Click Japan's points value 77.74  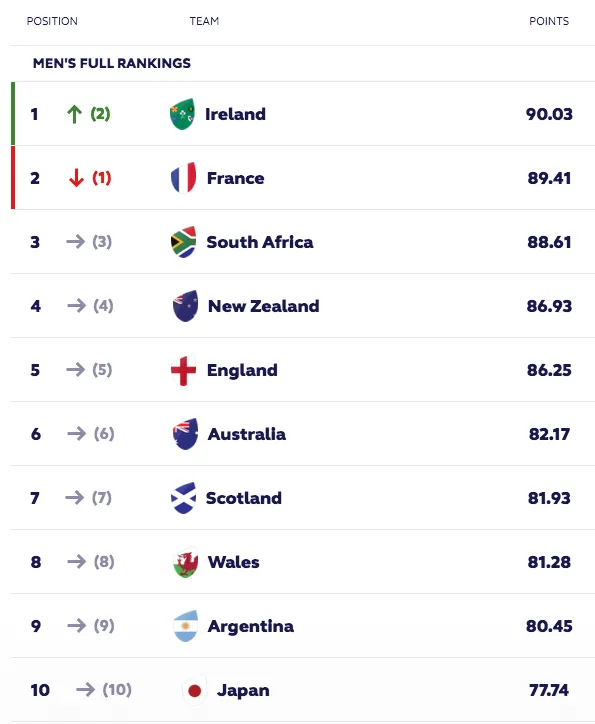(549, 690)
